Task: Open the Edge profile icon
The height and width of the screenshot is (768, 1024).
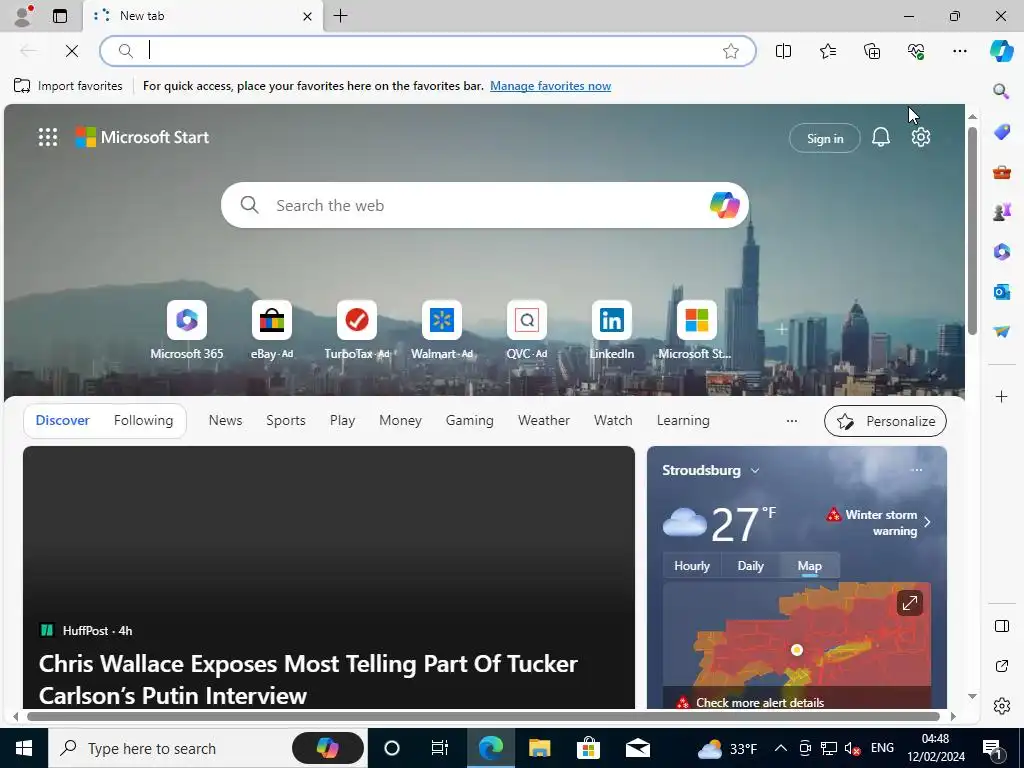Action: pos(24,16)
